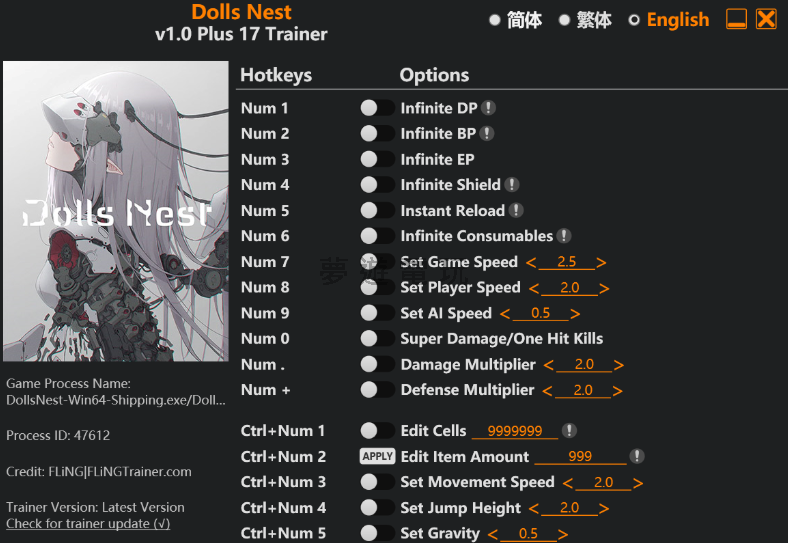
Task: Click the info icon next to Infinite DP
Action: (488, 108)
